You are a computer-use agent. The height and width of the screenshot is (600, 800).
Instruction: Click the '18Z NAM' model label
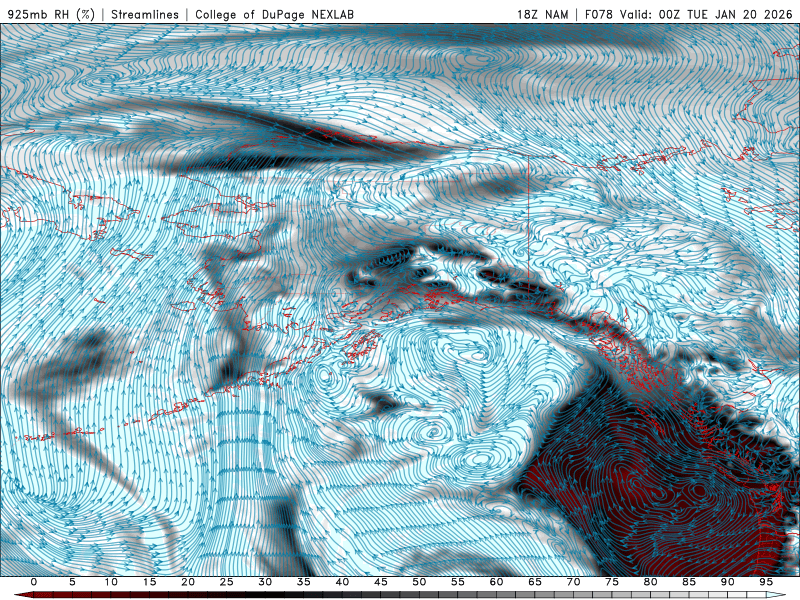point(542,14)
